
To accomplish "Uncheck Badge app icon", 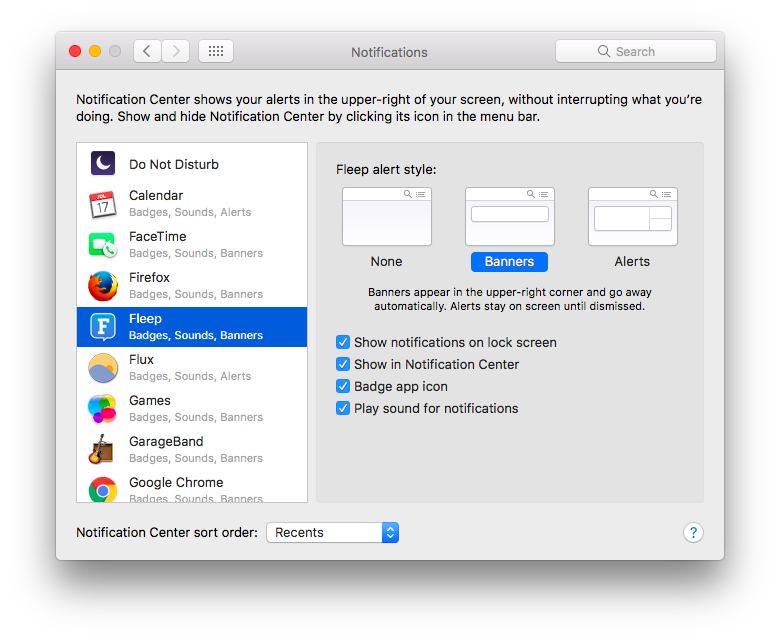I will (x=343, y=386).
